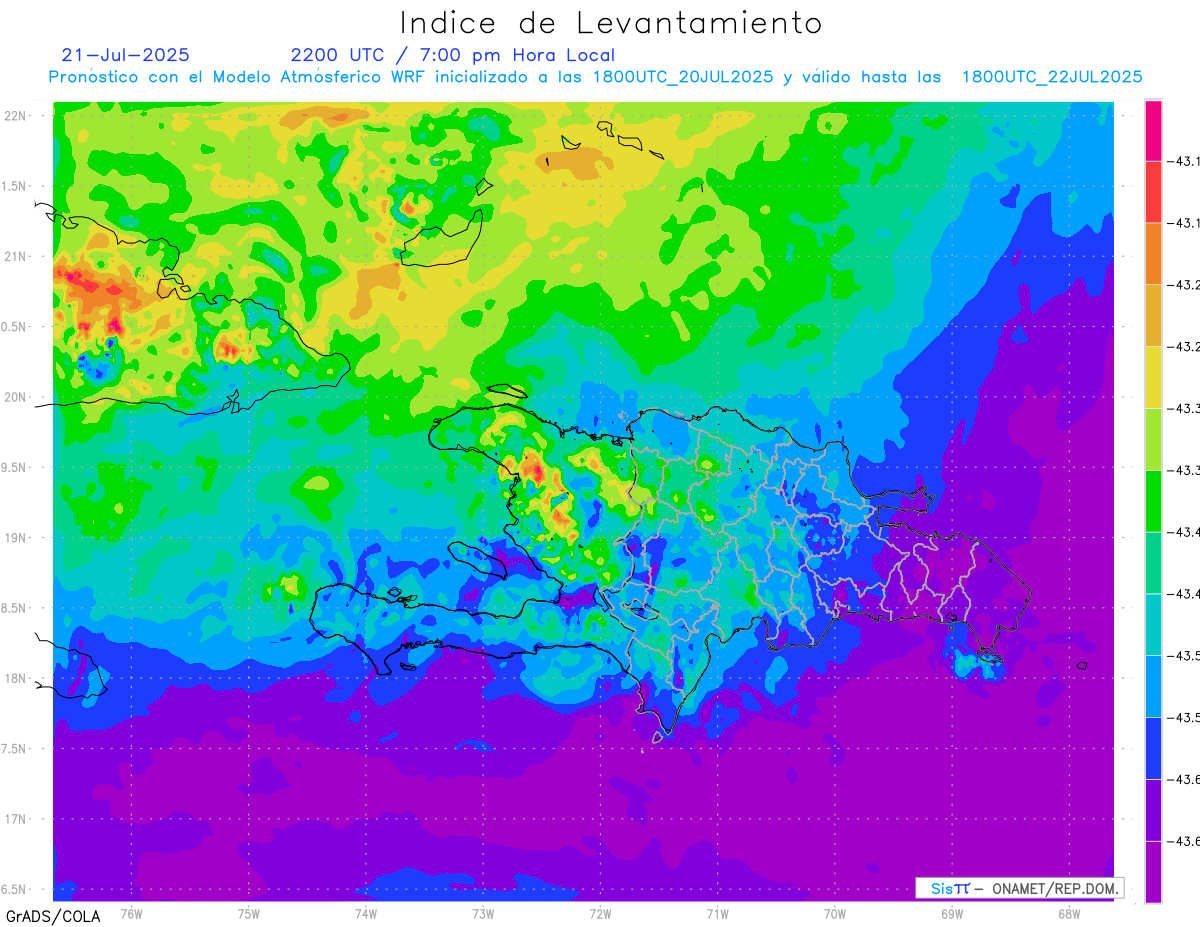This screenshot has height=927, width=1200.
Task: Click the '73W' longitude label
Action: [x=483, y=914]
